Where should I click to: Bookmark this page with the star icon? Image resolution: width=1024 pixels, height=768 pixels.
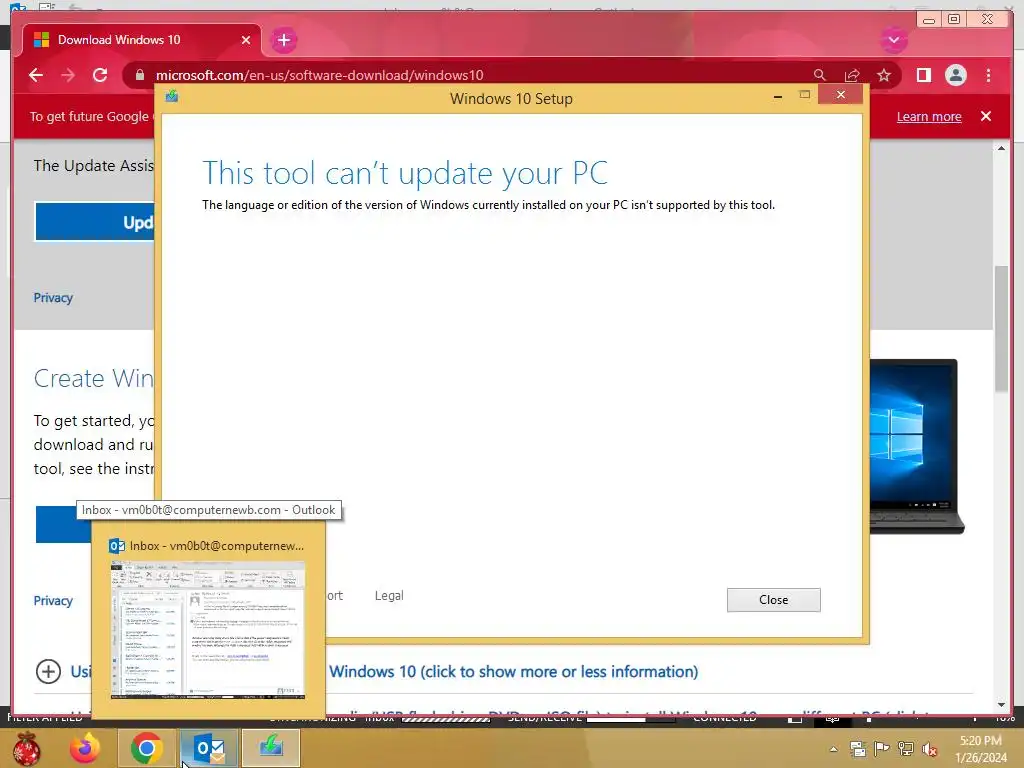click(x=884, y=75)
